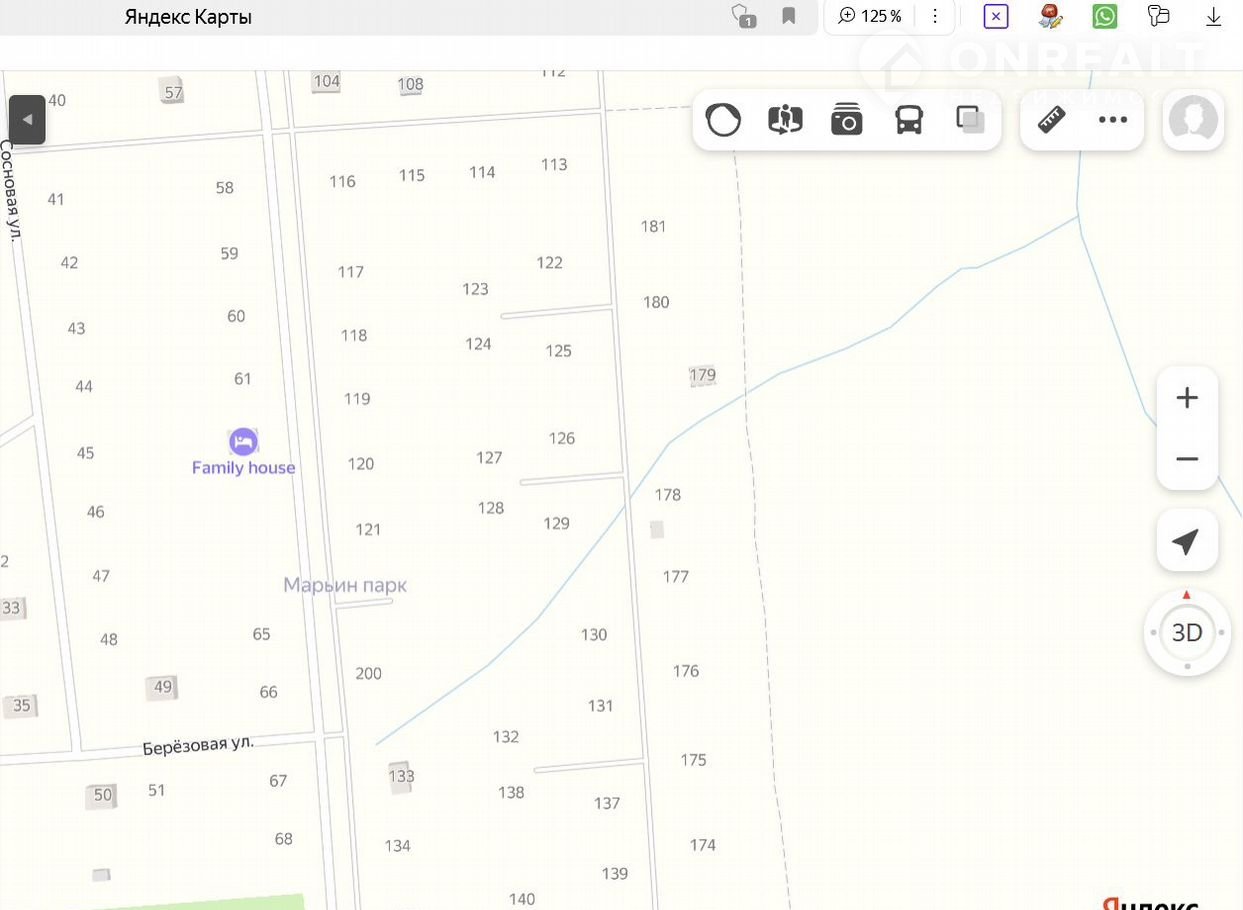Screen dimensions: 1243x910
Task: Toggle 3D map view
Action: [x=1187, y=633]
